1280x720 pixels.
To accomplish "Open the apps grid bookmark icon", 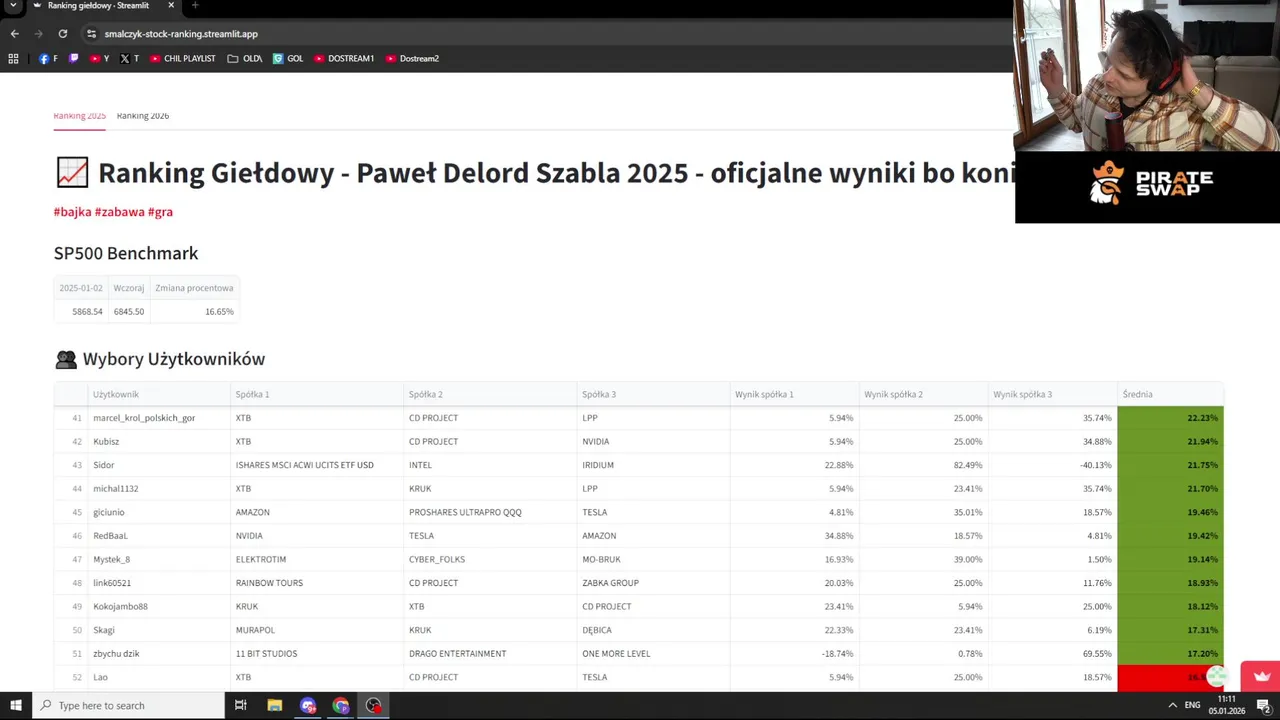I will tap(13, 58).
